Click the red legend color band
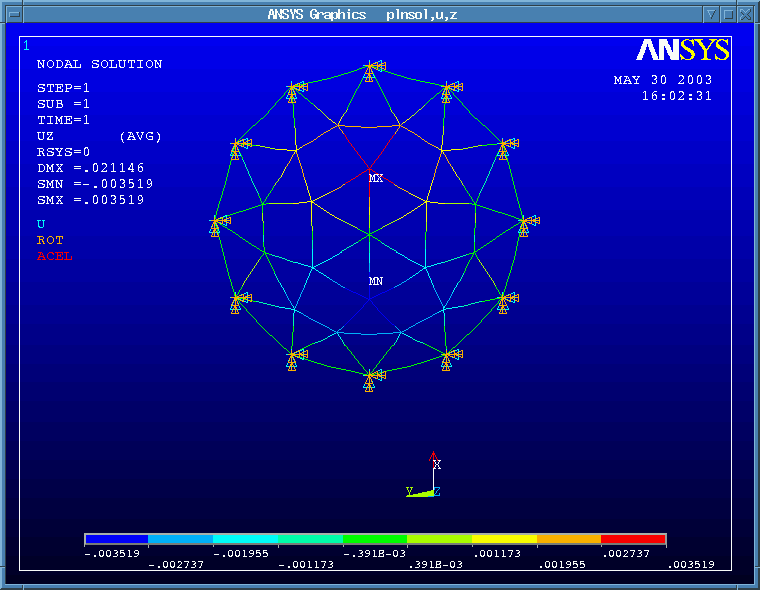 click(633, 539)
